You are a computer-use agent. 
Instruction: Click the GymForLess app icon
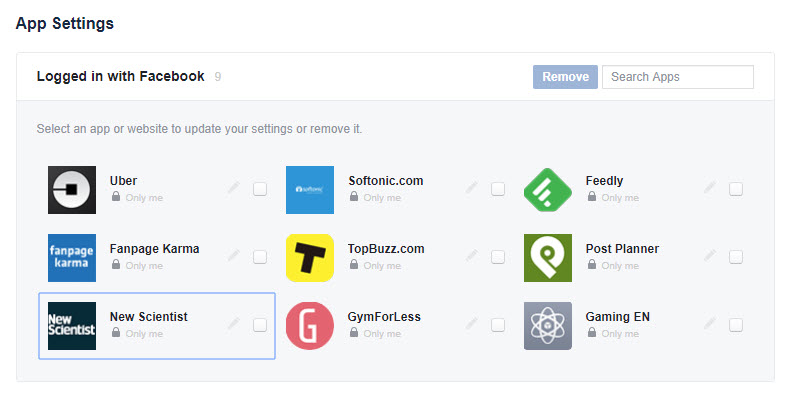pos(310,326)
